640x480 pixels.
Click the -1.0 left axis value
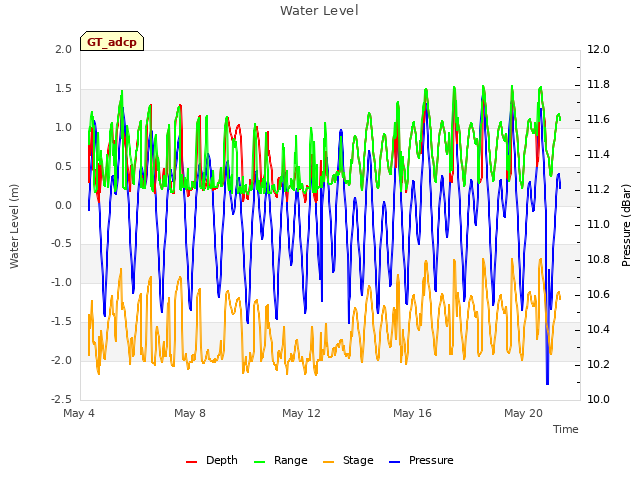pyautogui.click(x=61, y=282)
